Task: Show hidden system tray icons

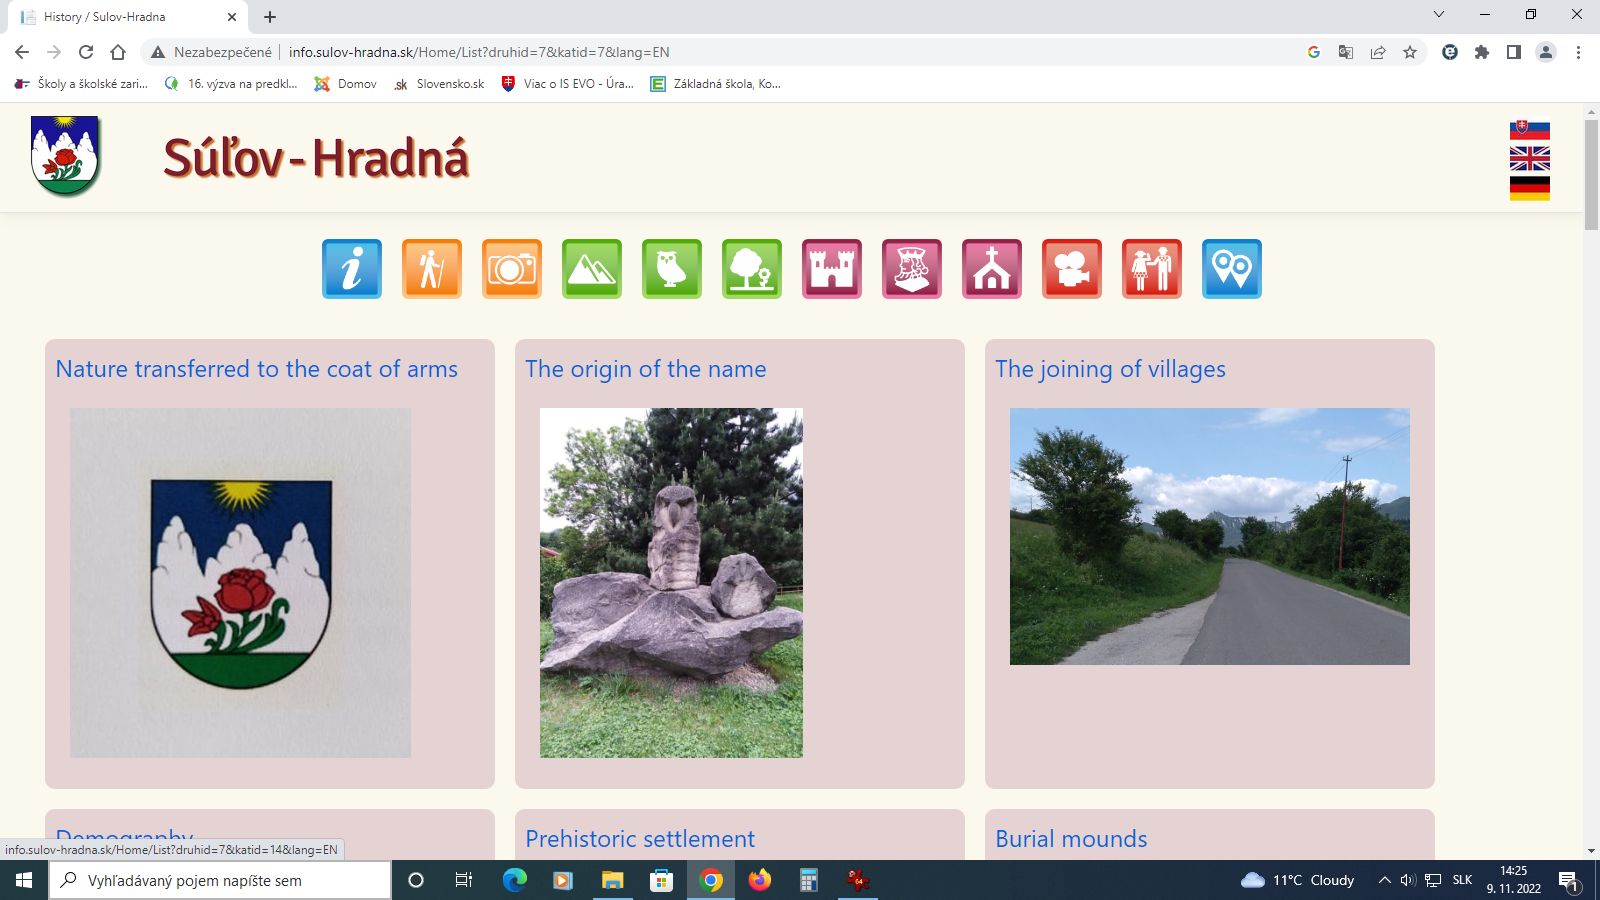Action: 1384,880
